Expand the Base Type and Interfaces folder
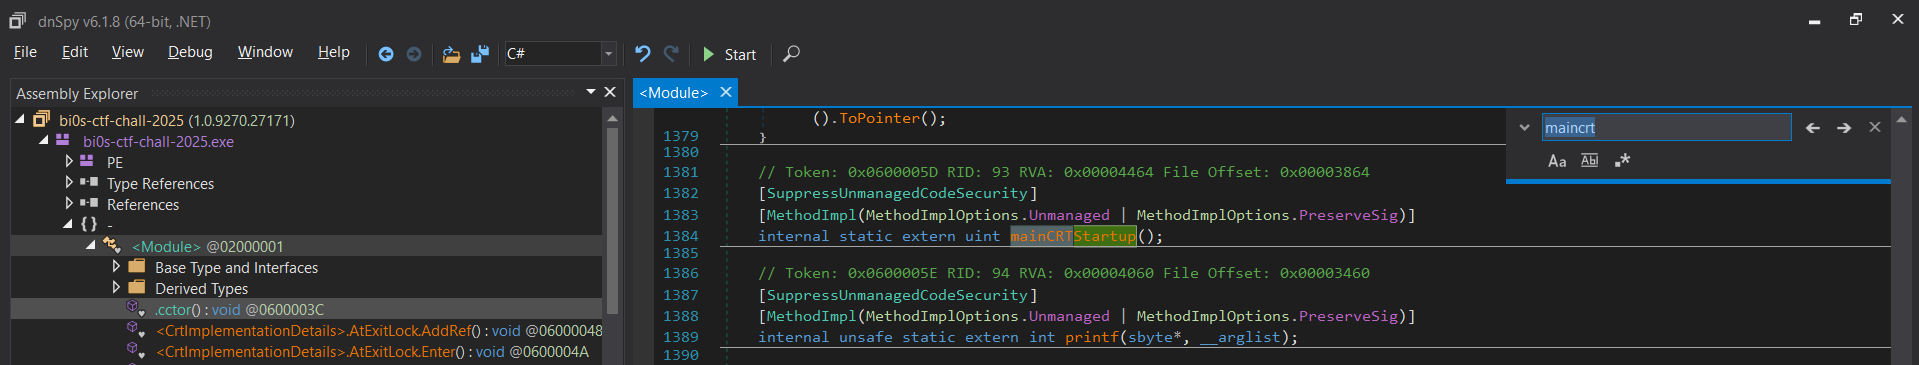This screenshot has width=1919, height=365. click(x=116, y=267)
